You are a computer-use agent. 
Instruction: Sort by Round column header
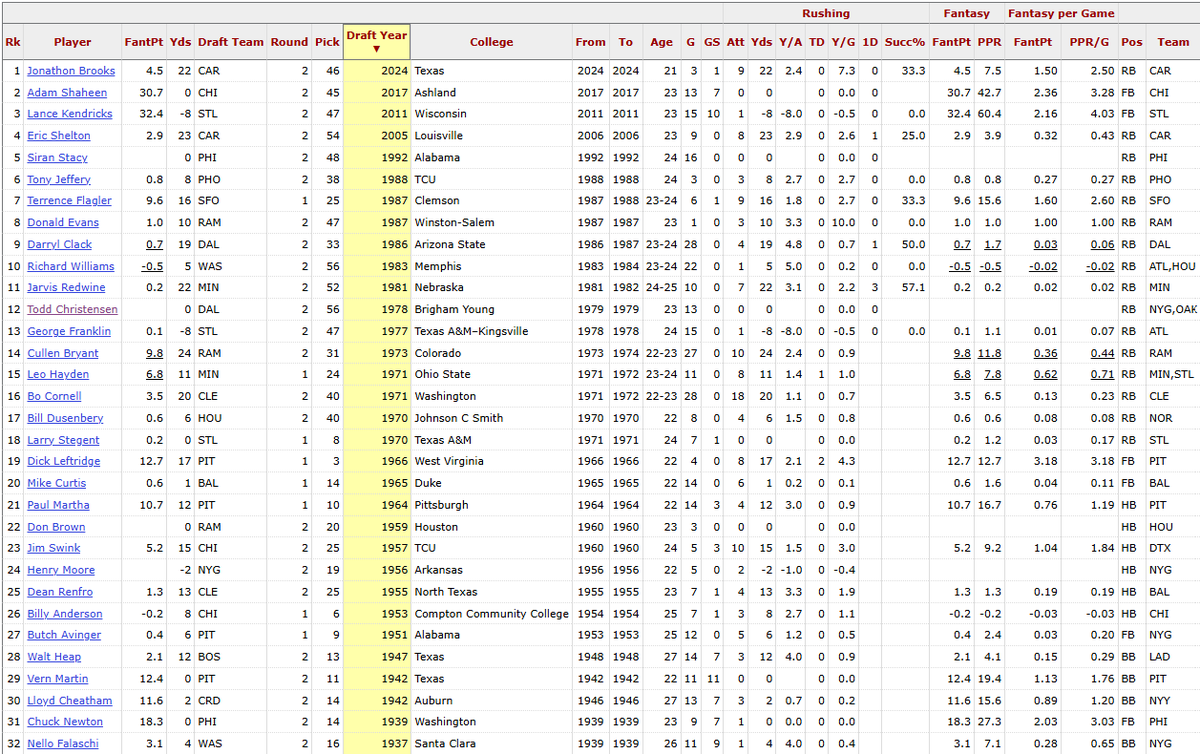click(x=289, y=42)
